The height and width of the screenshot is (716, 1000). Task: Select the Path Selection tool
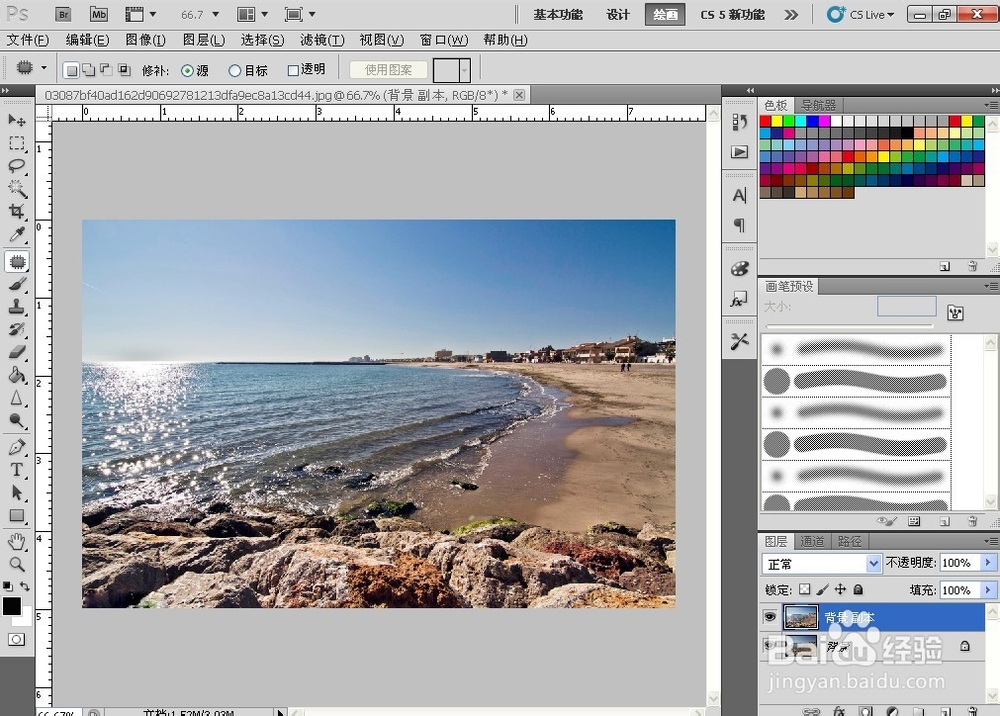pos(17,493)
